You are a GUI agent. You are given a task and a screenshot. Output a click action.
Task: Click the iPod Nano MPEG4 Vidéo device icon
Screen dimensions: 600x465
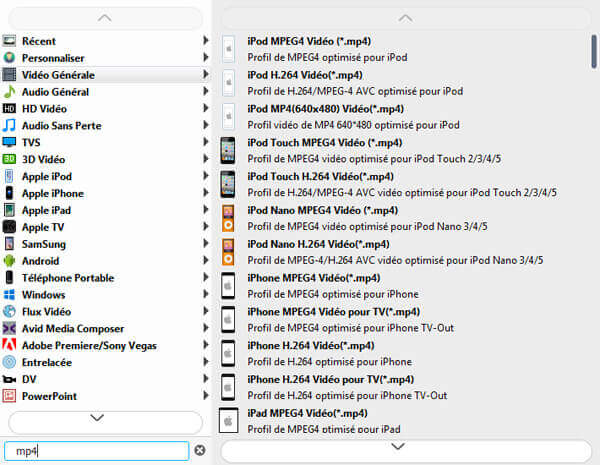click(x=228, y=218)
